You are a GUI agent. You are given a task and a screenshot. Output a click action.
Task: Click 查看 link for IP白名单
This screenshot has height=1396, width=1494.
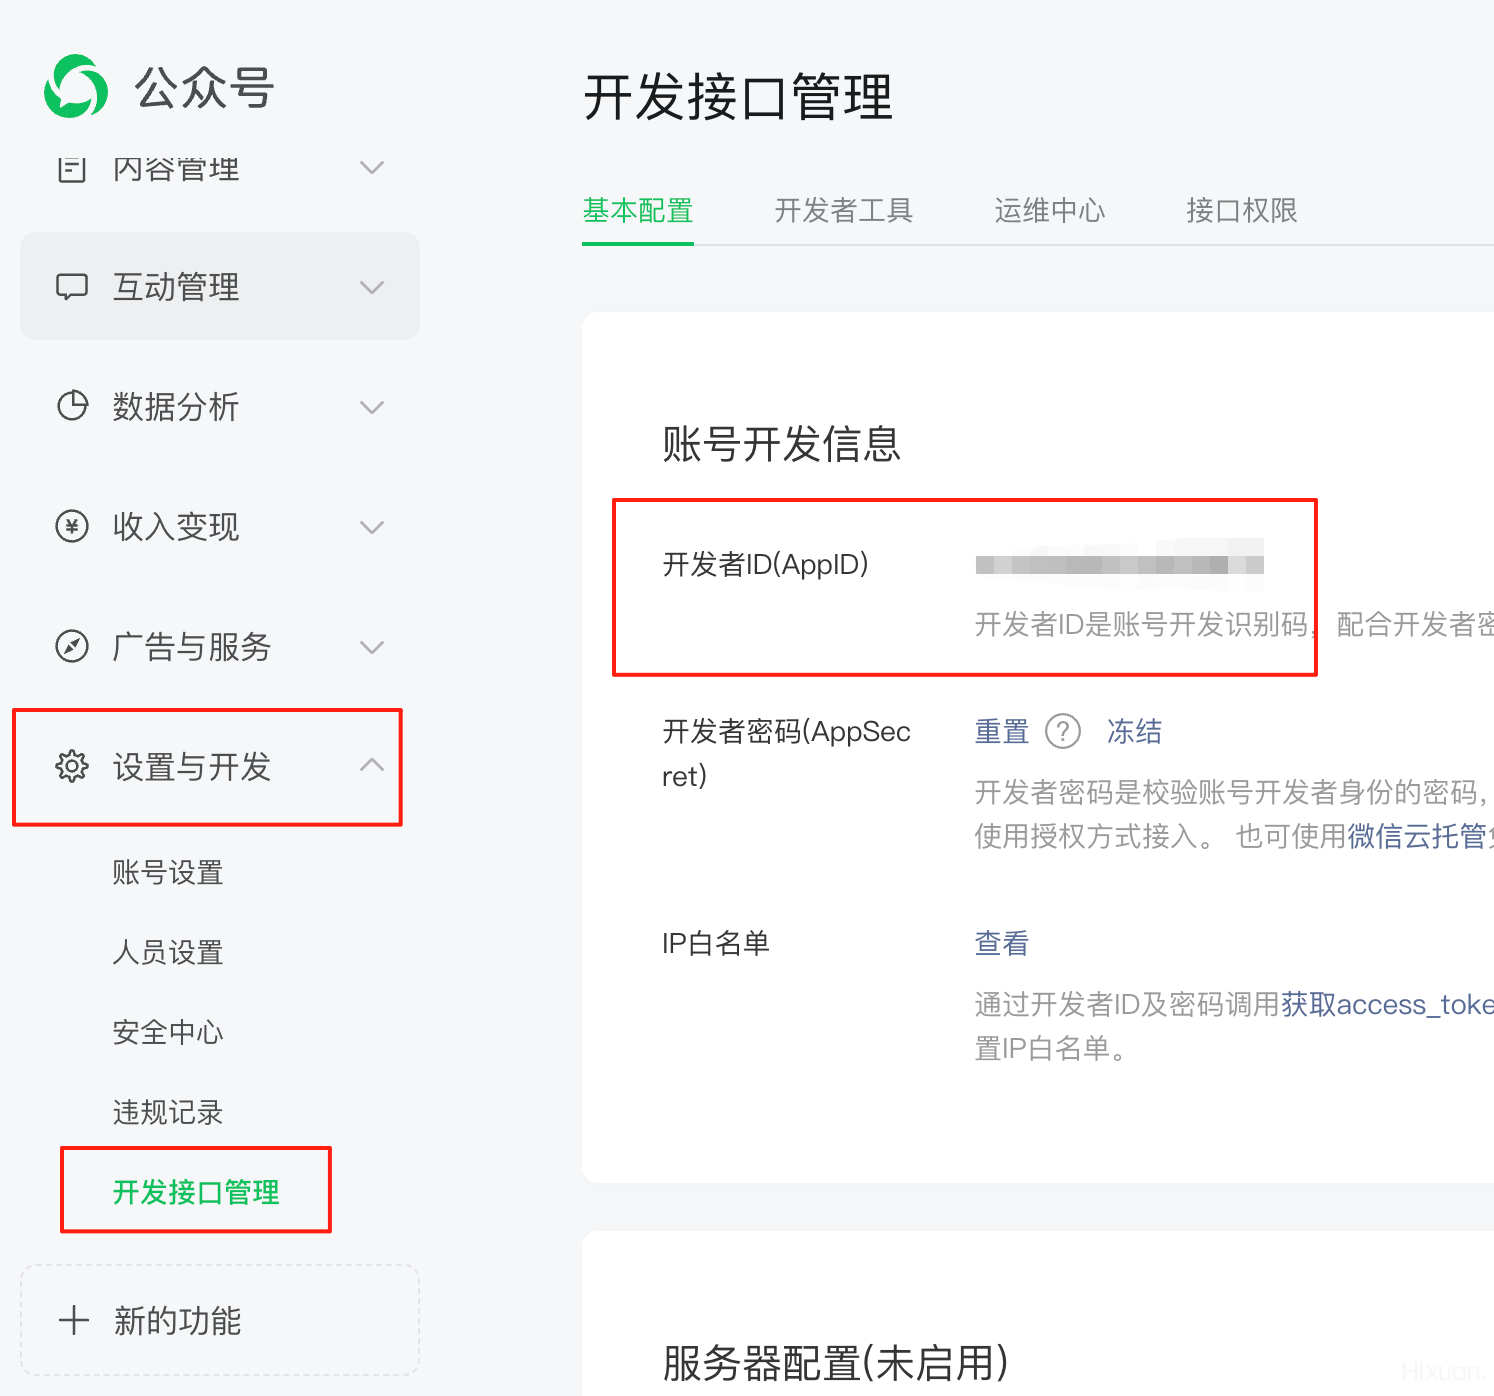1002,943
